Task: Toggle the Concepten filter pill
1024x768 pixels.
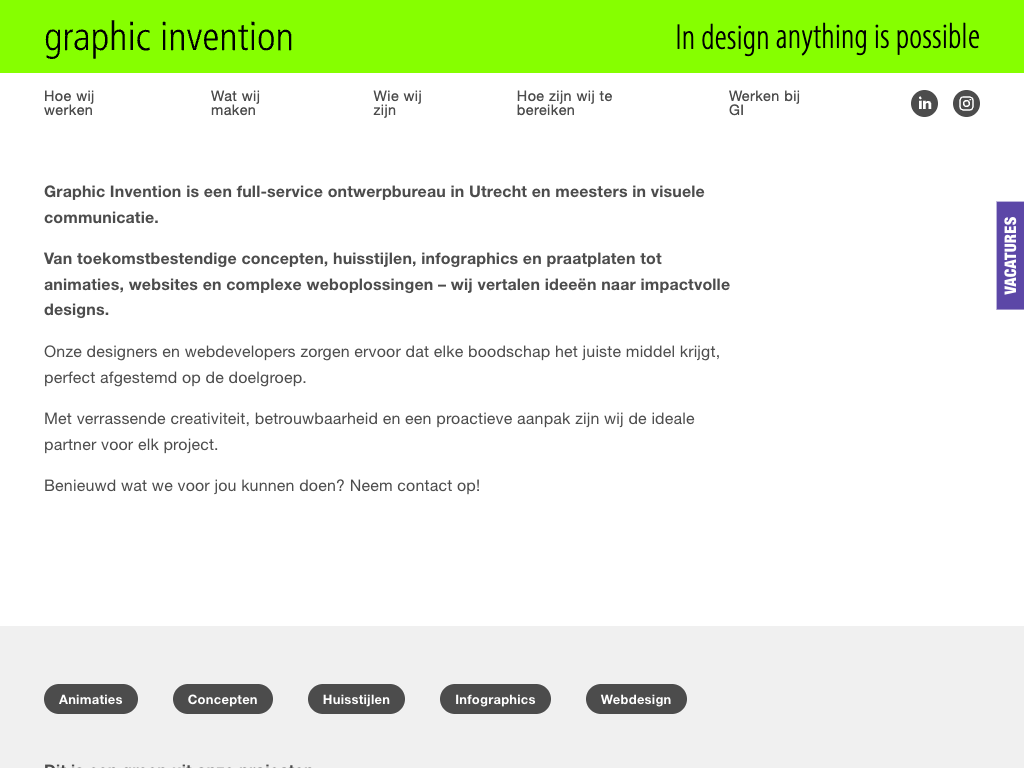Action: (223, 699)
